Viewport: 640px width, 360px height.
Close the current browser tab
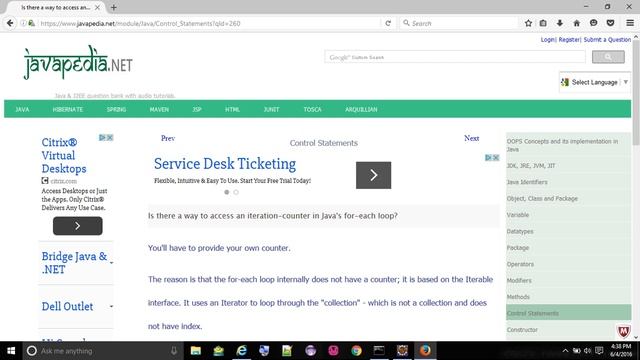pyautogui.click(x=97, y=7)
